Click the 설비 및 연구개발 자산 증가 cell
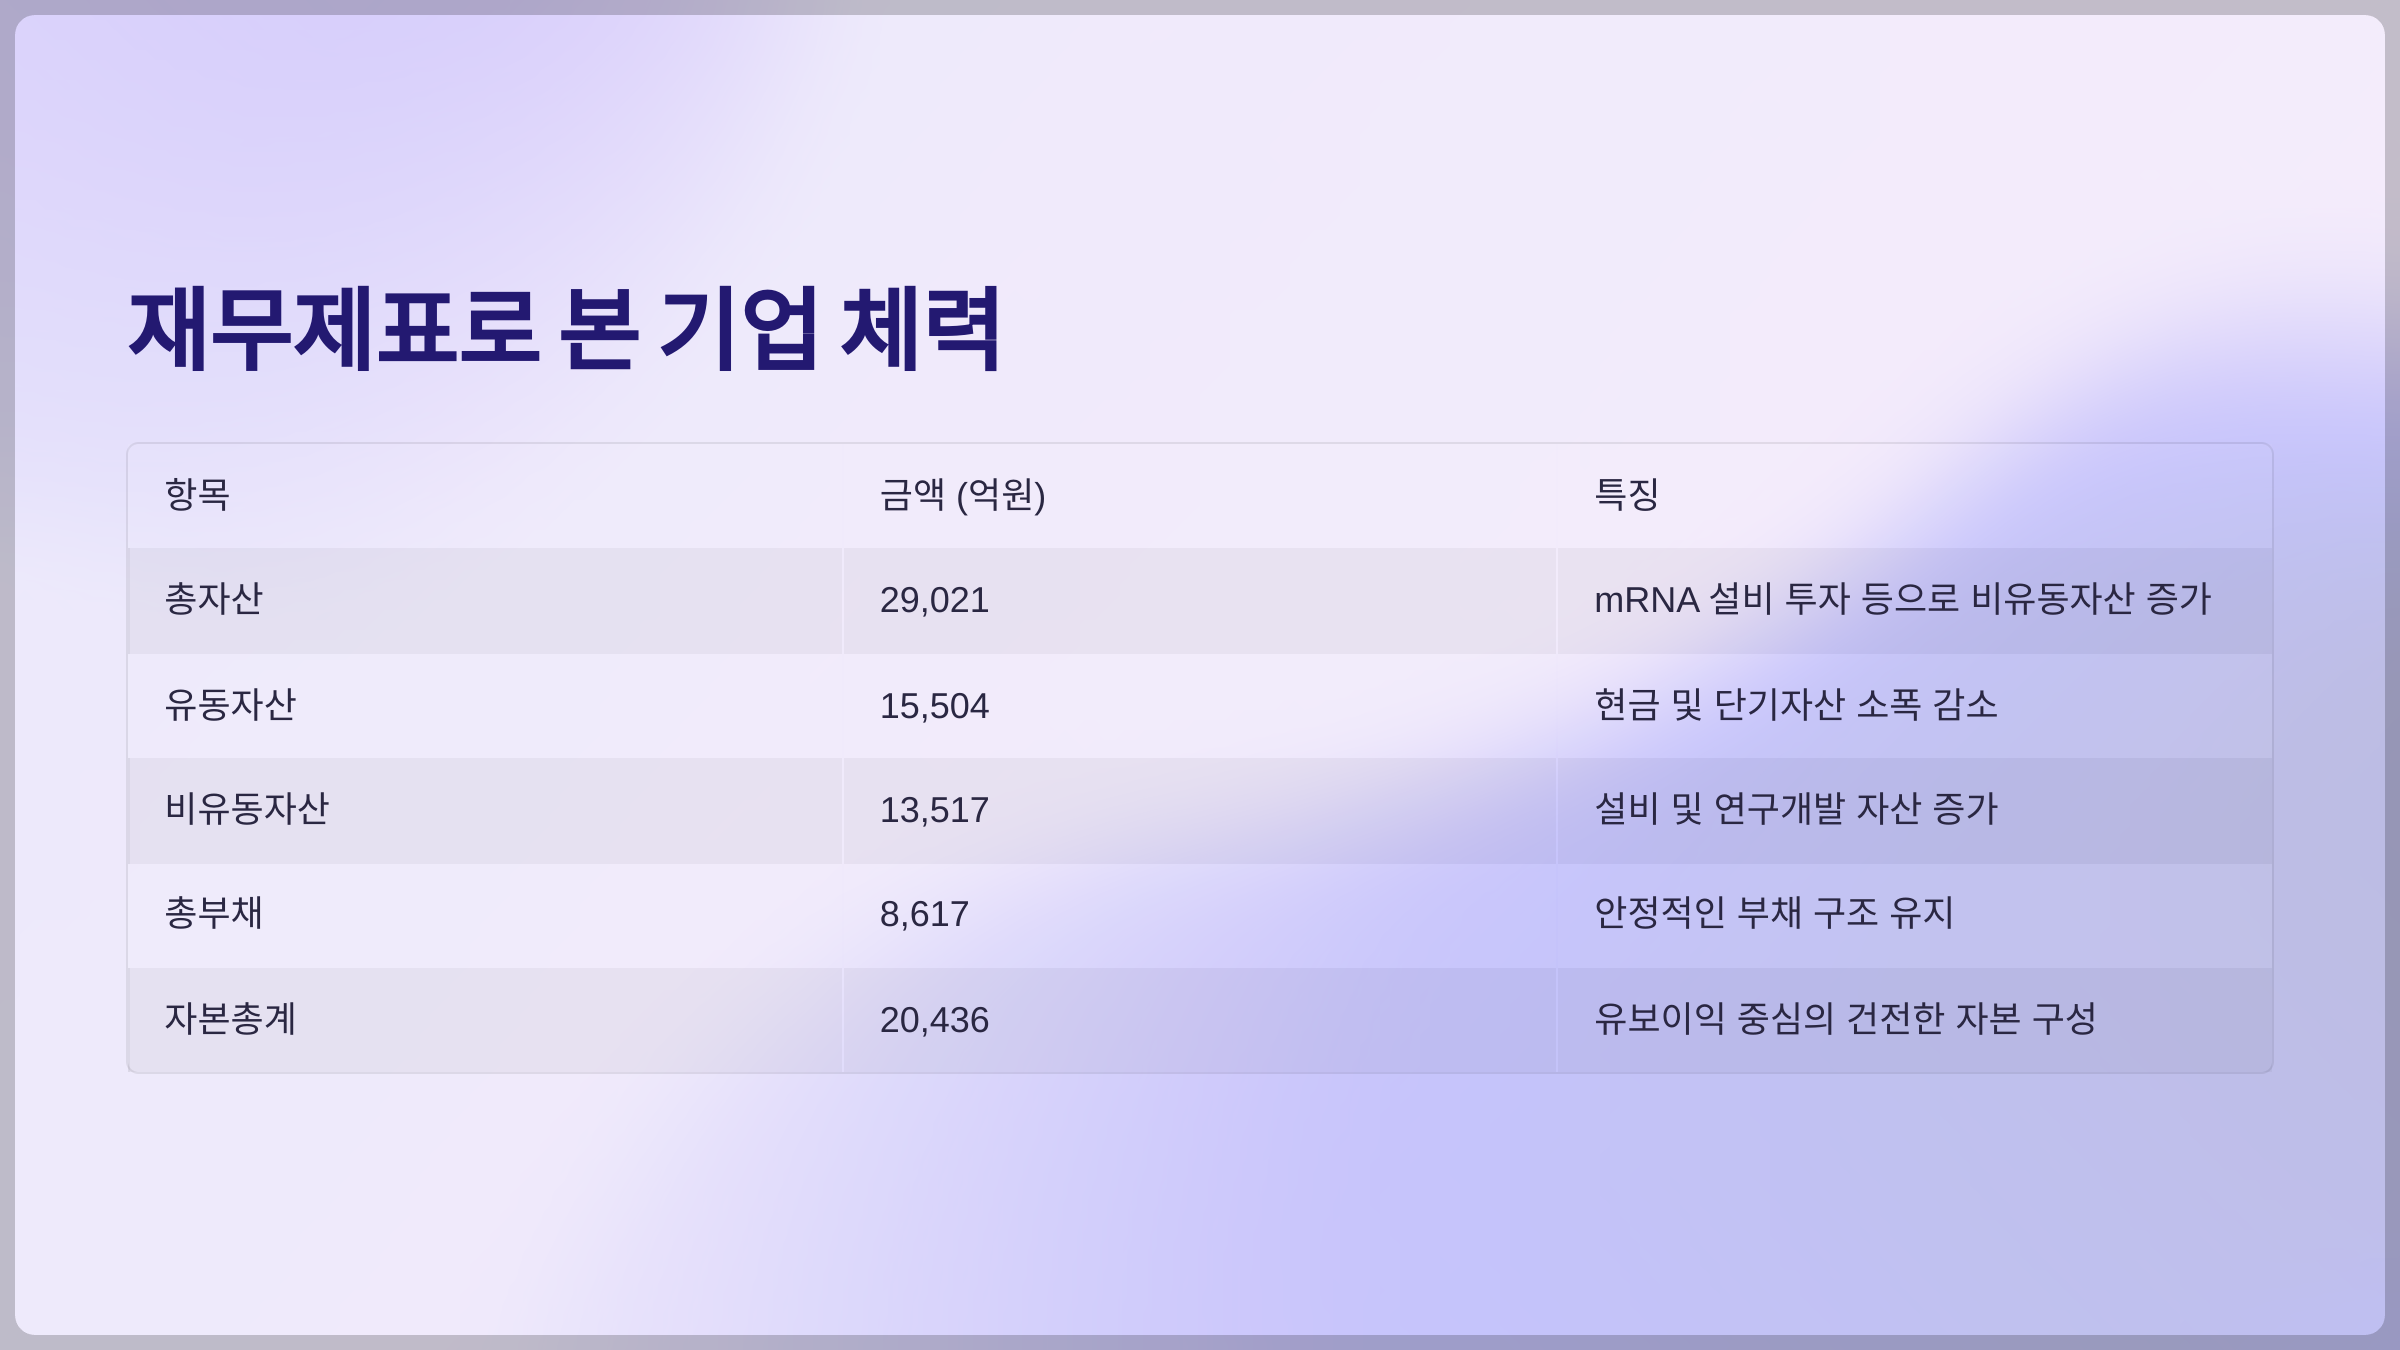The width and height of the screenshot is (2400, 1350). pos(1795,810)
